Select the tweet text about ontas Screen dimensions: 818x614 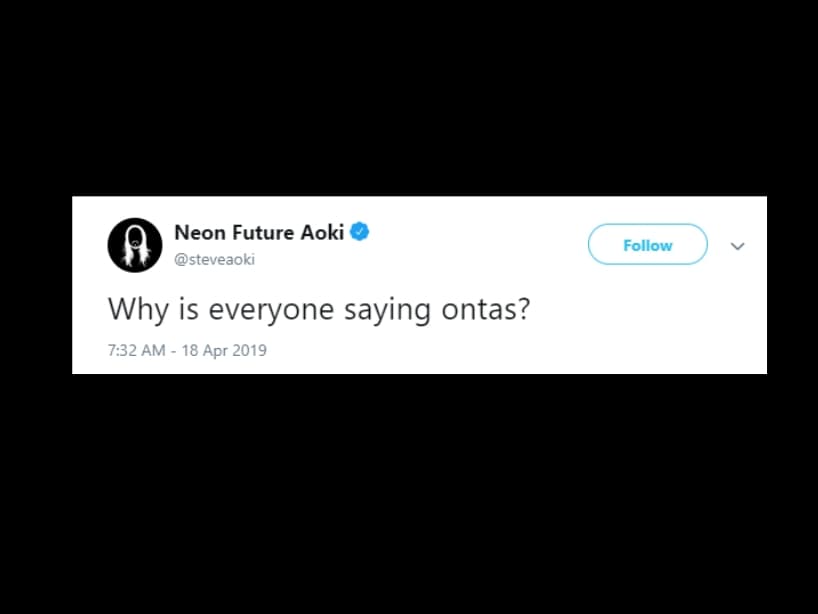pos(318,309)
